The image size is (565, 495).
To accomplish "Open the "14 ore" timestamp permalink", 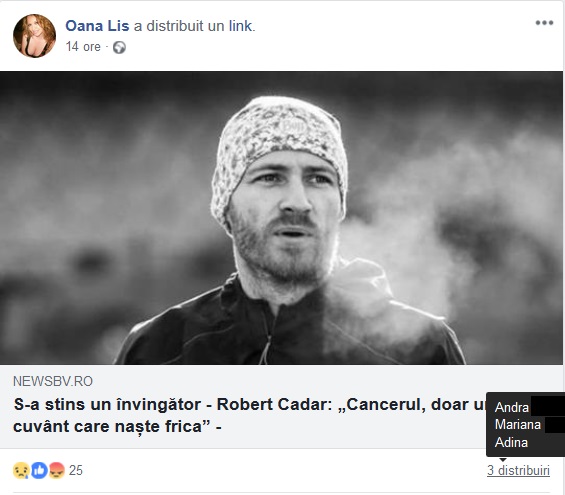I will [83, 47].
